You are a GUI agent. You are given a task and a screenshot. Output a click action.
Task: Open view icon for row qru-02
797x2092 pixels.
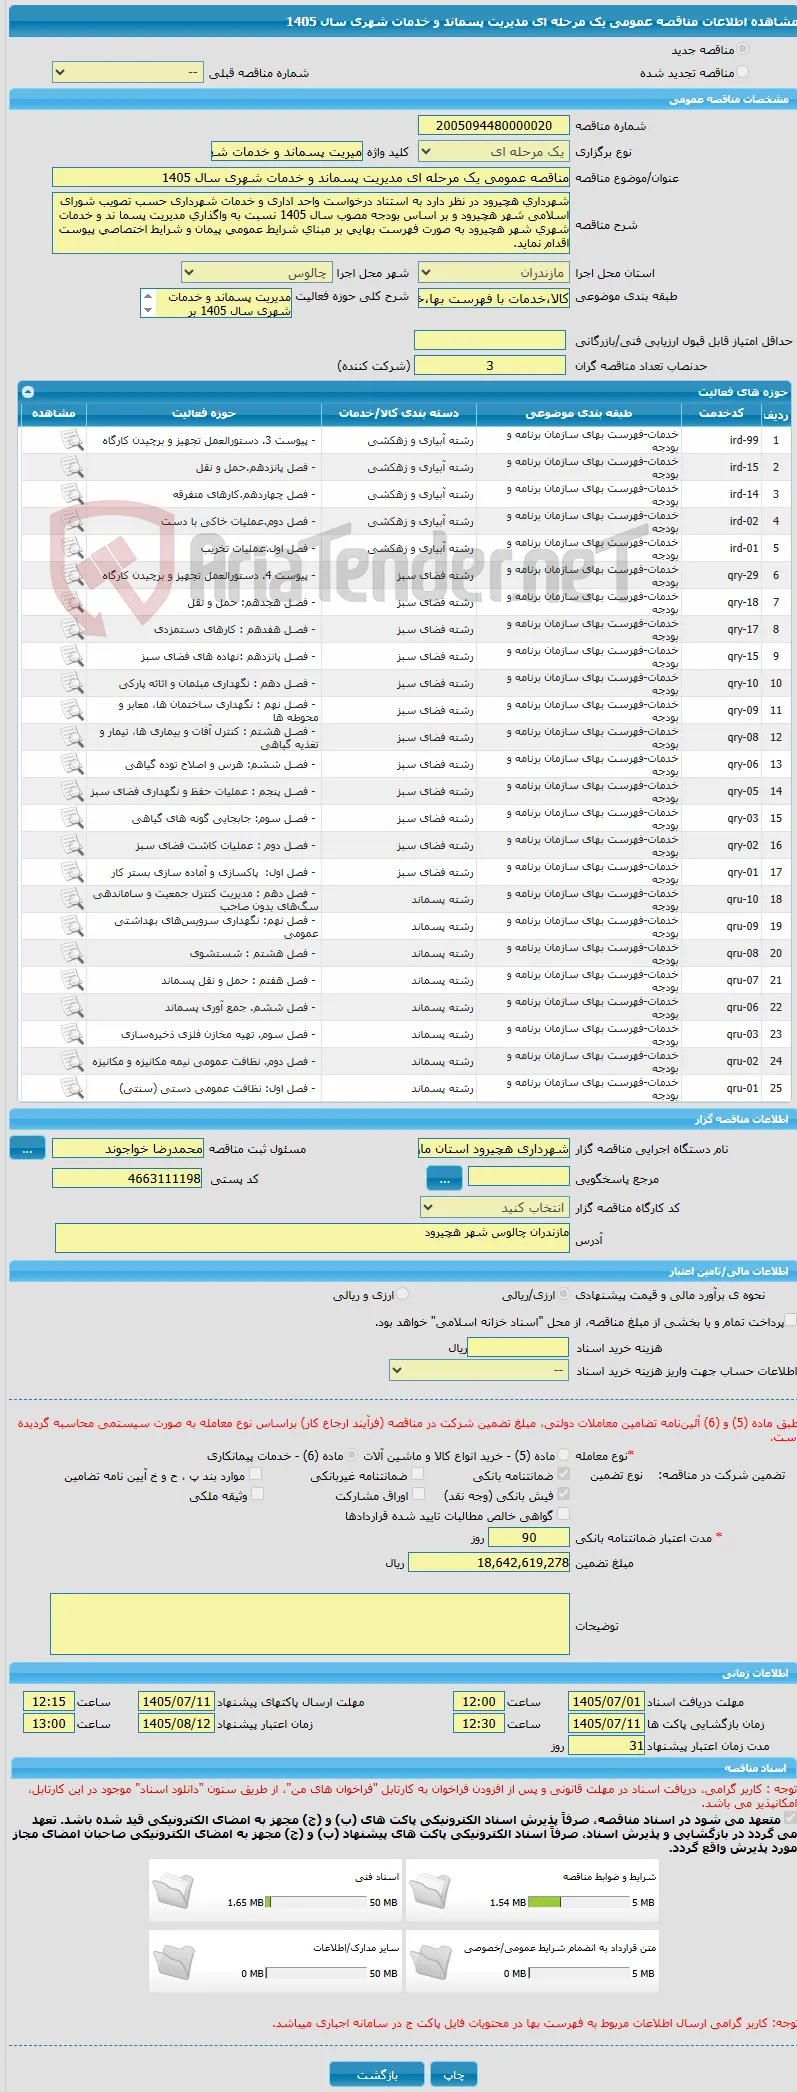coord(72,1061)
